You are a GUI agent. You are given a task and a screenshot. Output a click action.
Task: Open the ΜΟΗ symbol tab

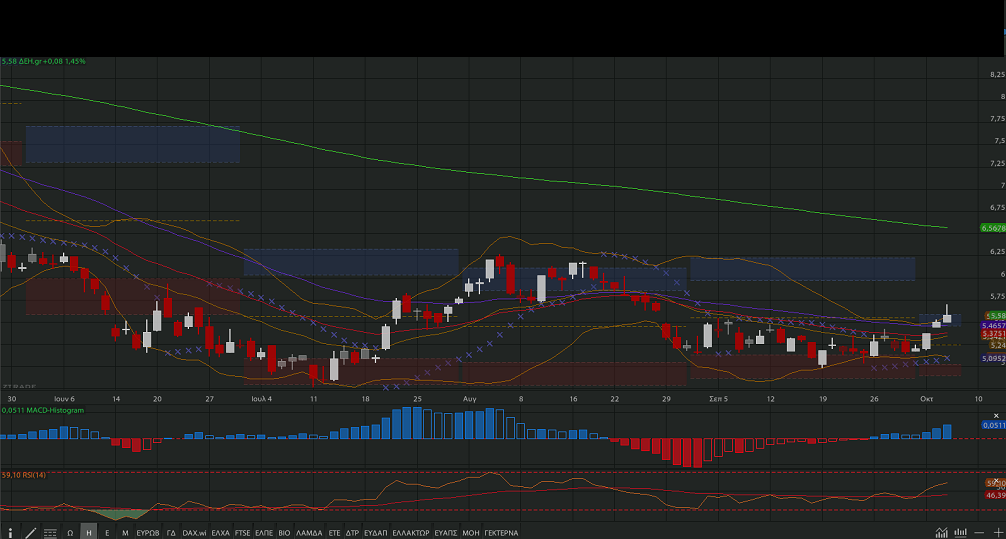pyautogui.click(x=471, y=533)
